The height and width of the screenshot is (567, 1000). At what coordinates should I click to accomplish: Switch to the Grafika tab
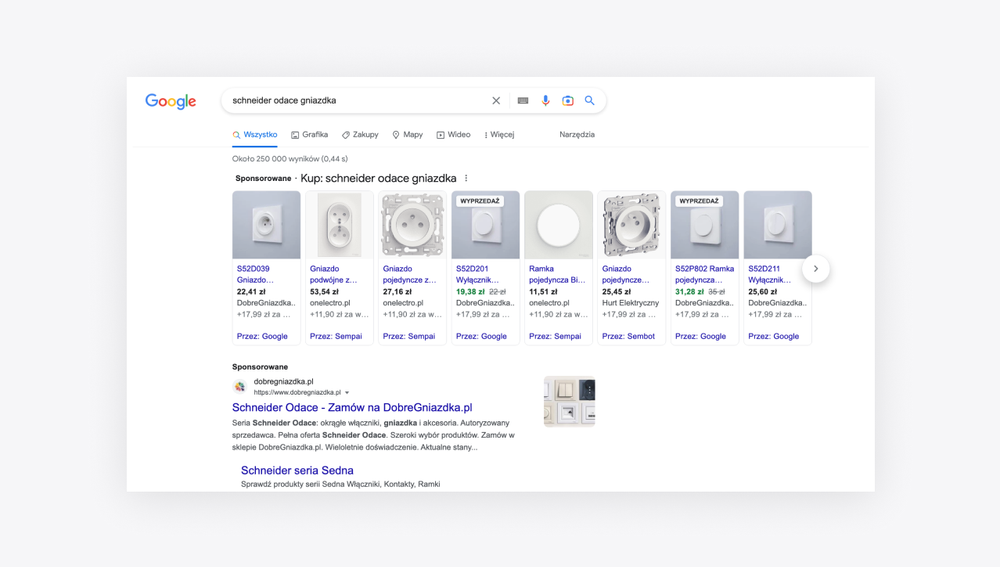coord(309,135)
